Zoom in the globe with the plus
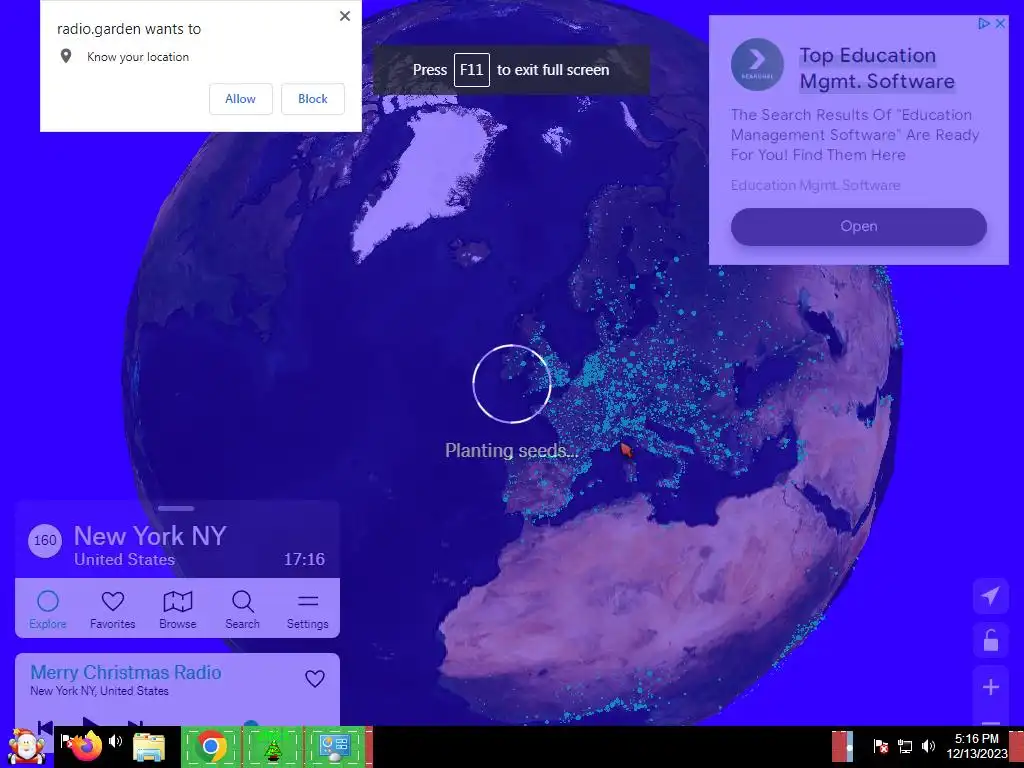 click(991, 687)
